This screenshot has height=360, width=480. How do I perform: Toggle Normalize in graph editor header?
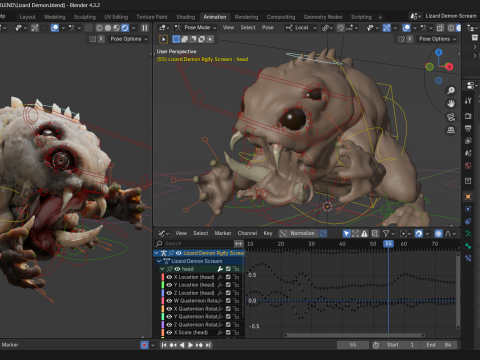point(298,233)
